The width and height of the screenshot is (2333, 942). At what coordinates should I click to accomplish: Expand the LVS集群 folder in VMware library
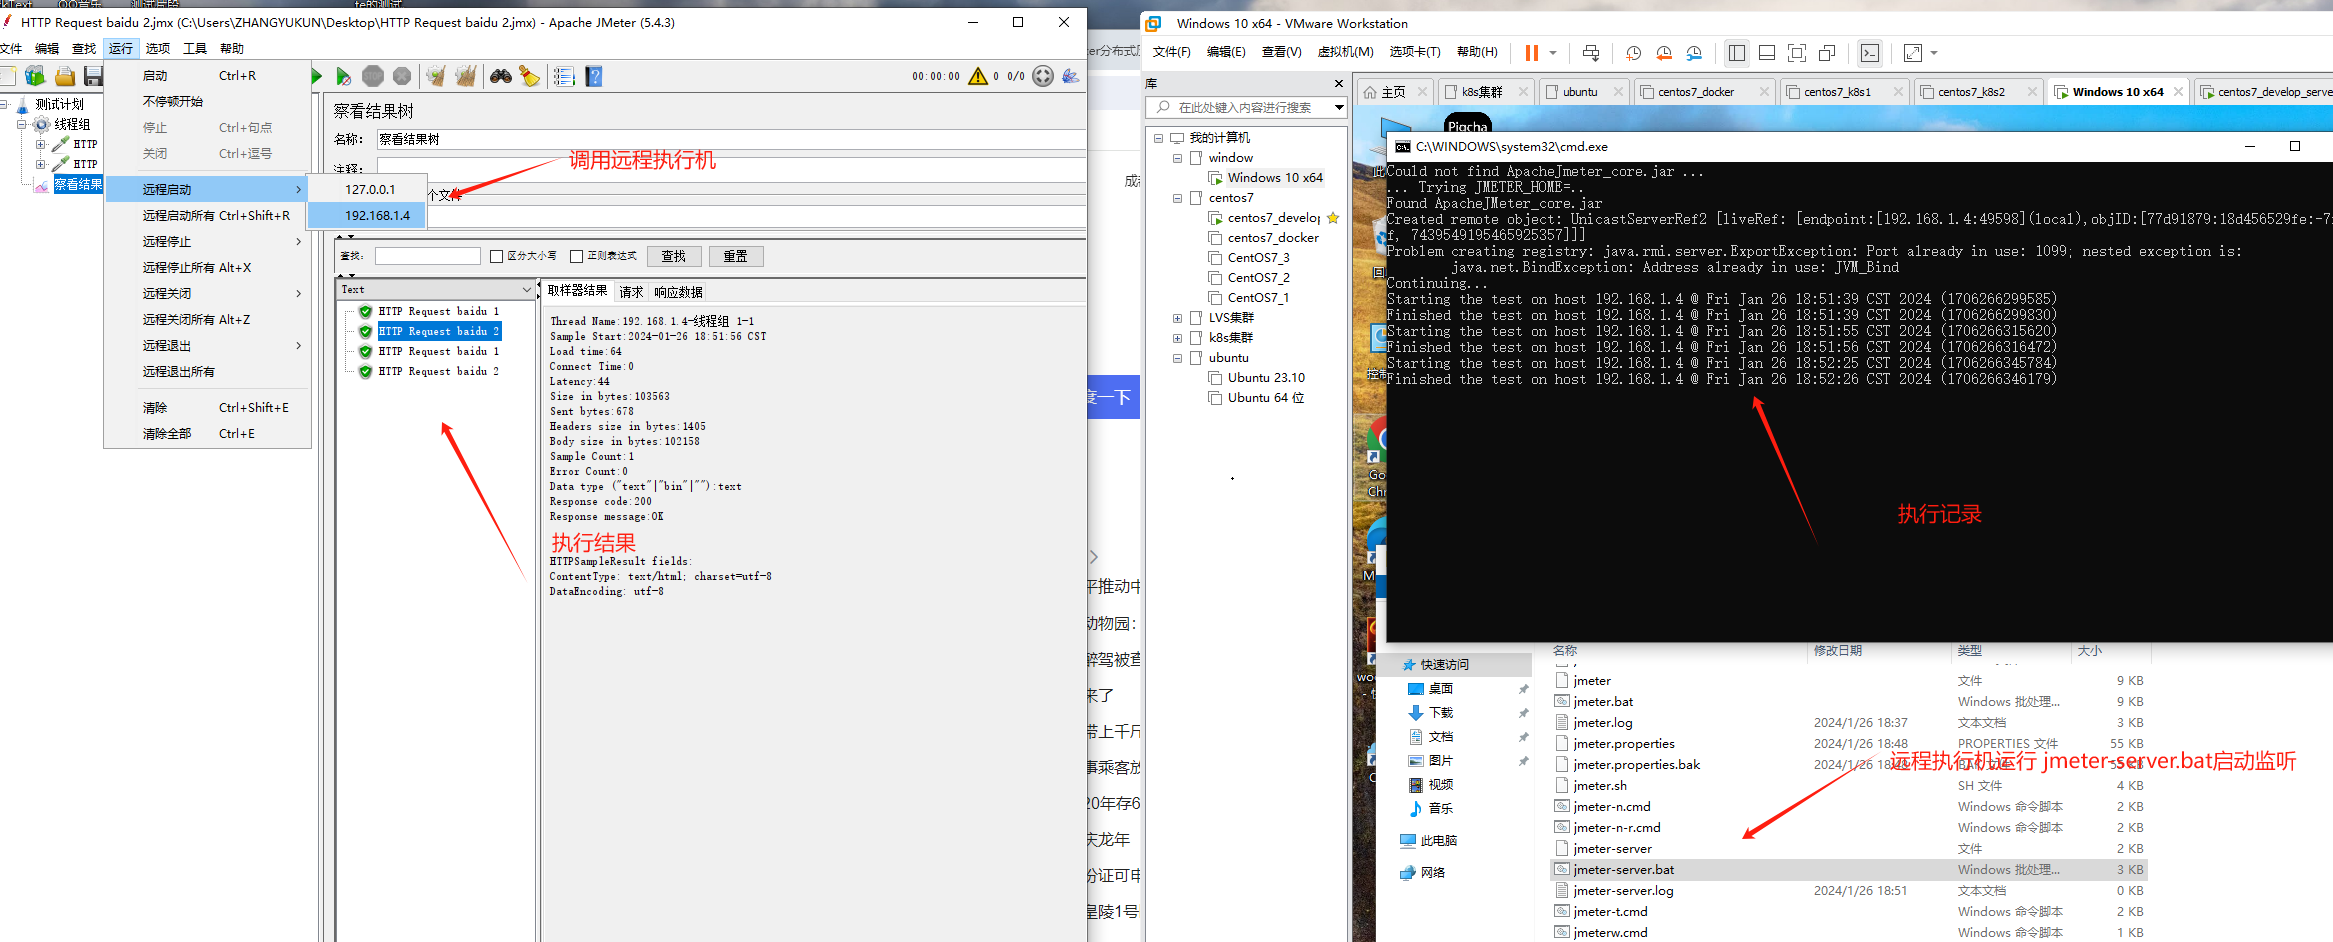[1178, 318]
